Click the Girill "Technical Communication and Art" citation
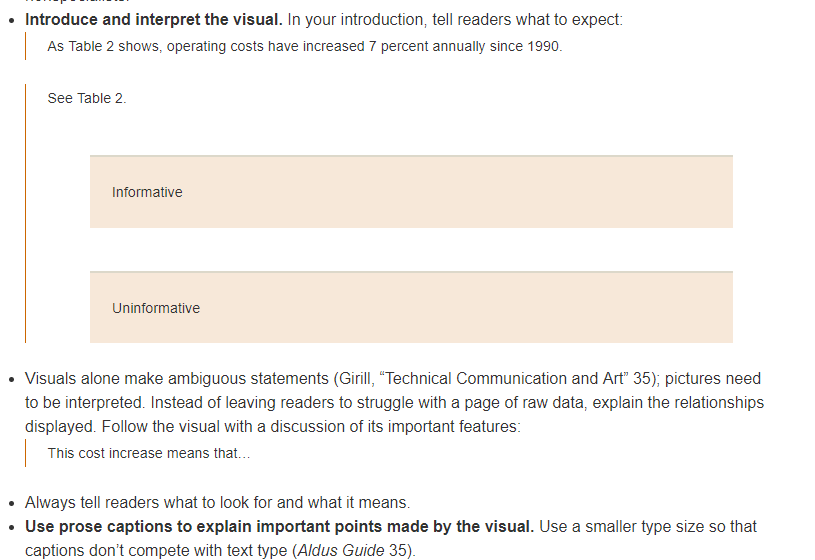This screenshot has width=815, height=560. 495,379
